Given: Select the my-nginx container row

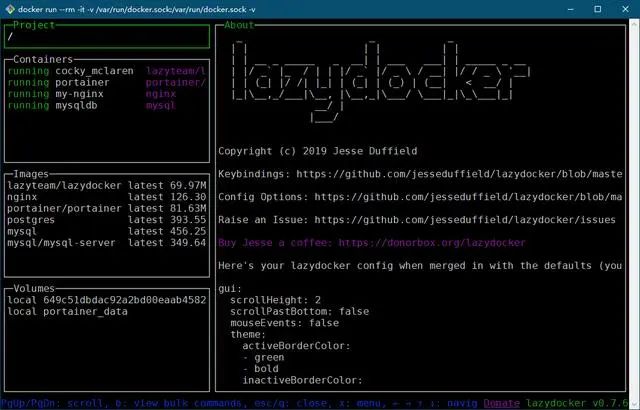Looking at the screenshot, I should click(107, 94).
